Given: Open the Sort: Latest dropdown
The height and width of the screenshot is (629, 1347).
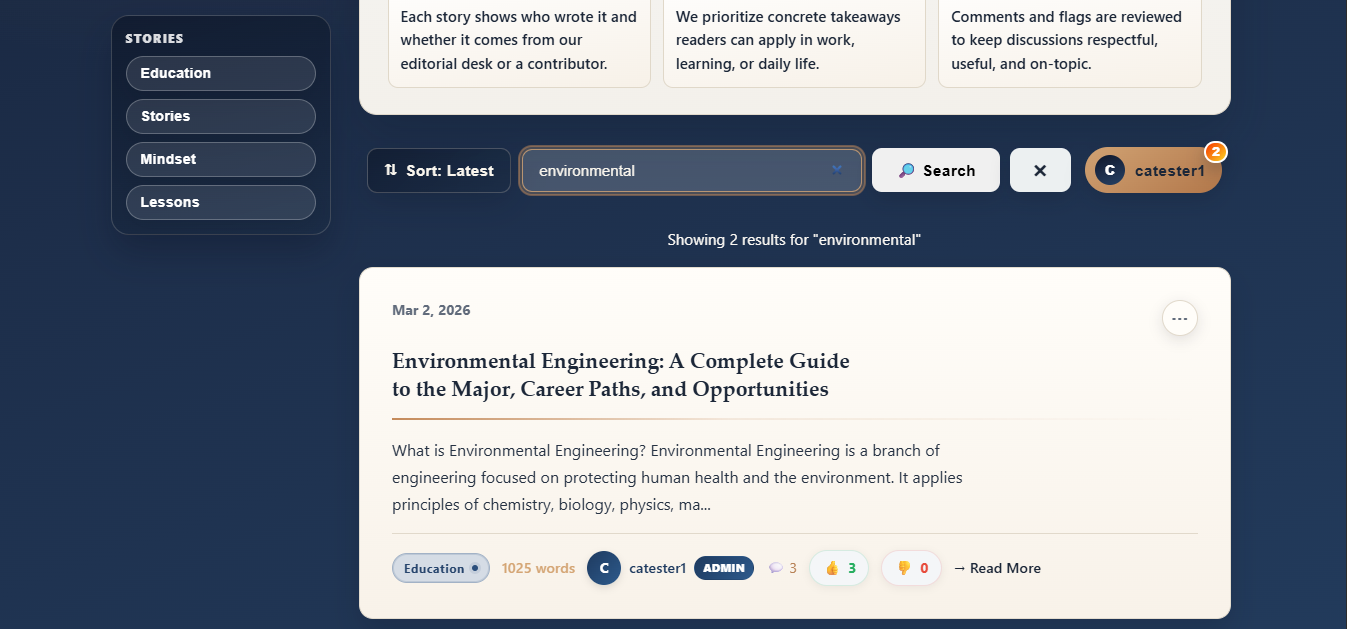Looking at the screenshot, I should [x=439, y=171].
